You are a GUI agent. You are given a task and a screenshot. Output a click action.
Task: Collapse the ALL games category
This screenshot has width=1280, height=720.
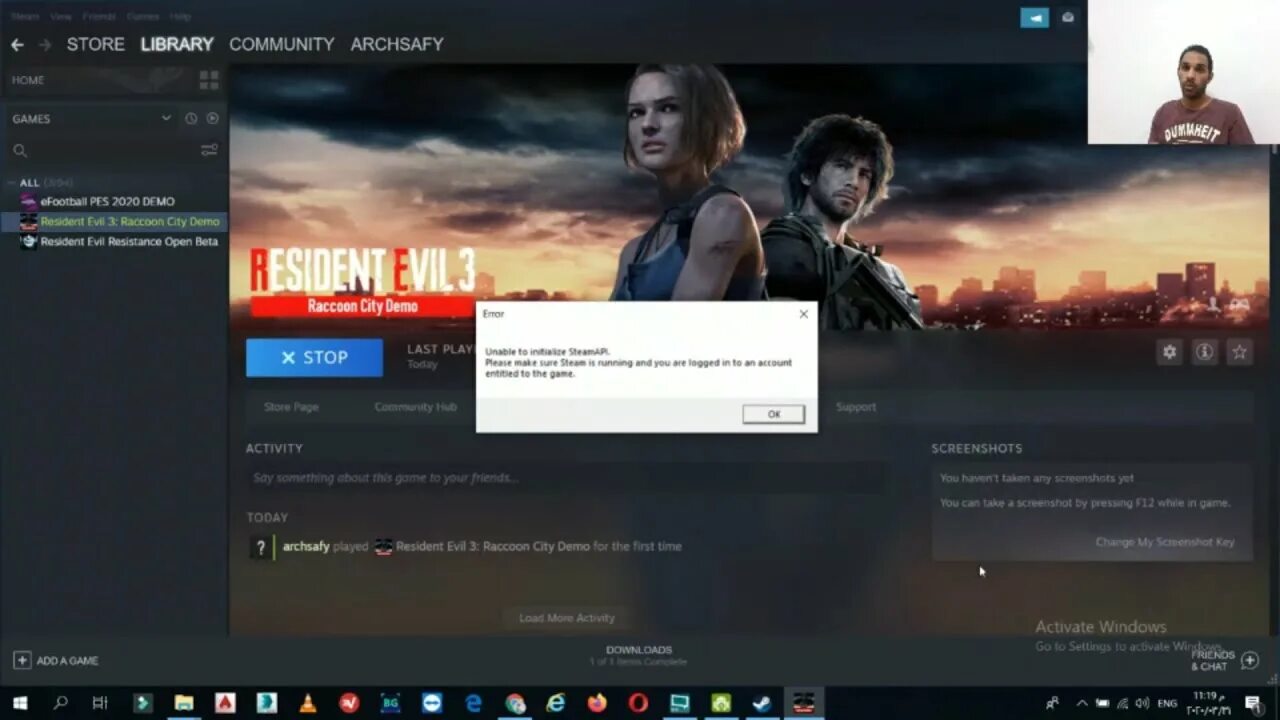click(x=10, y=183)
